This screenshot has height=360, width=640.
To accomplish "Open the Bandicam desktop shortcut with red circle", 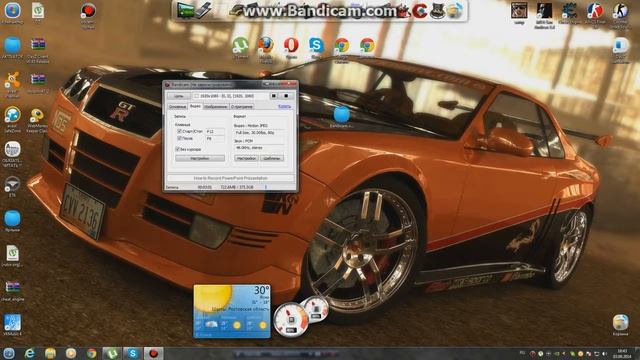I will coord(88,11).
